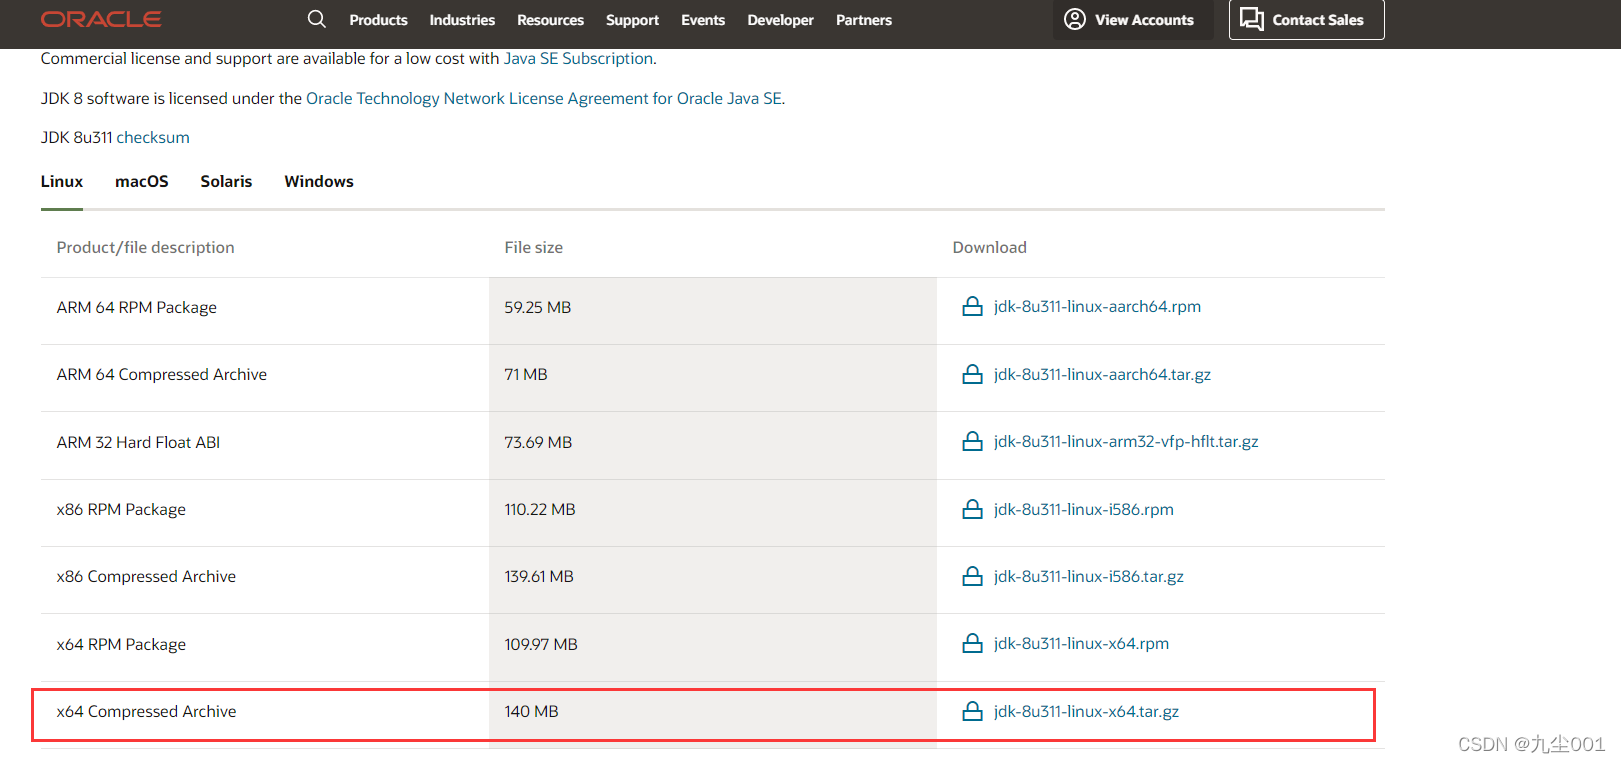This screenshot has height=763, width=1621.
Task: Click lock icon for jdk-8u311-linux-aarch64.rpm
Action: pyautogui.click(x=972, y=306)
